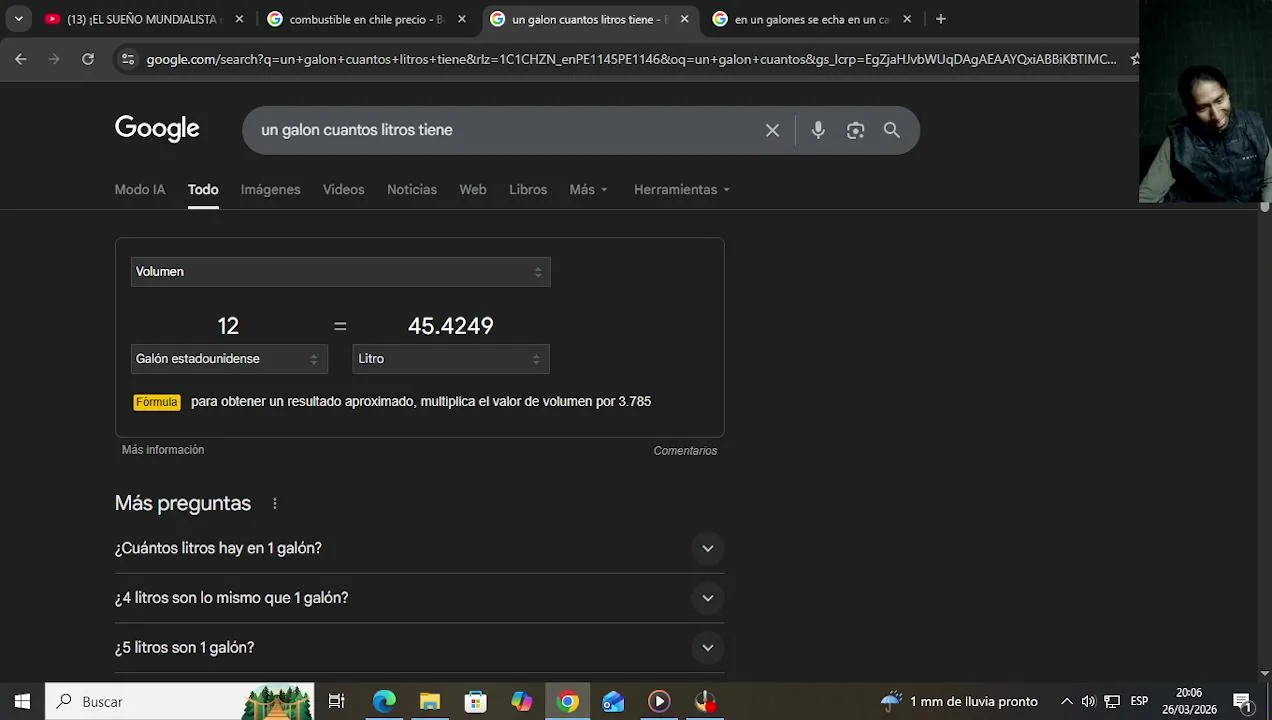The width and height of the screenshot is (1272, 720).
Task: Close the combustible en chile precio tab
Action: pos(462,19)
